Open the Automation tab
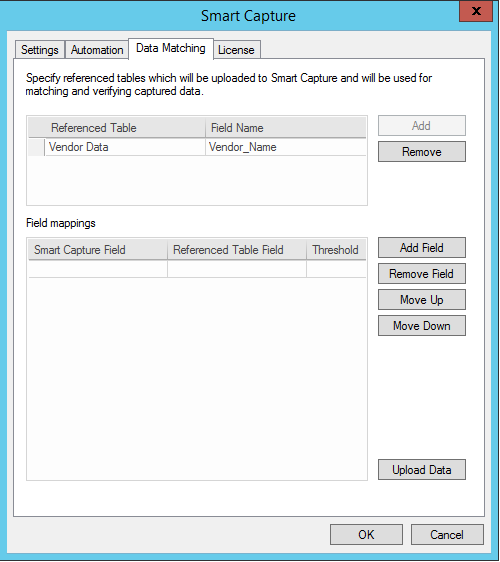Image resolution: width=500 pixels, height=562 pixels. pos(97,49)
